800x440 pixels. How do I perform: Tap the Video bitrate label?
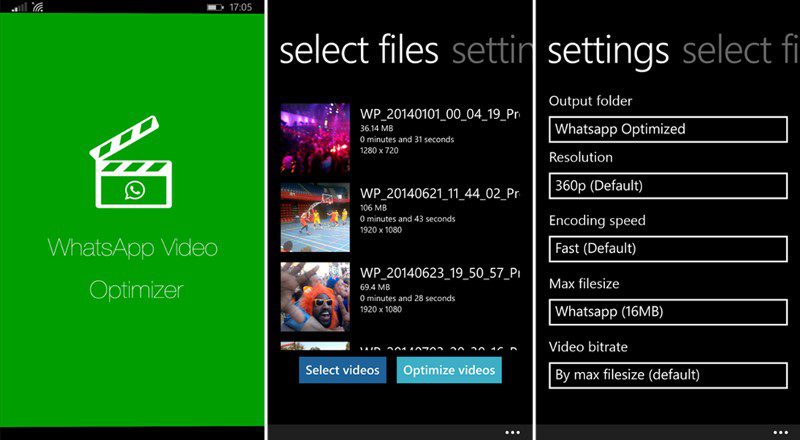(588, 347)
